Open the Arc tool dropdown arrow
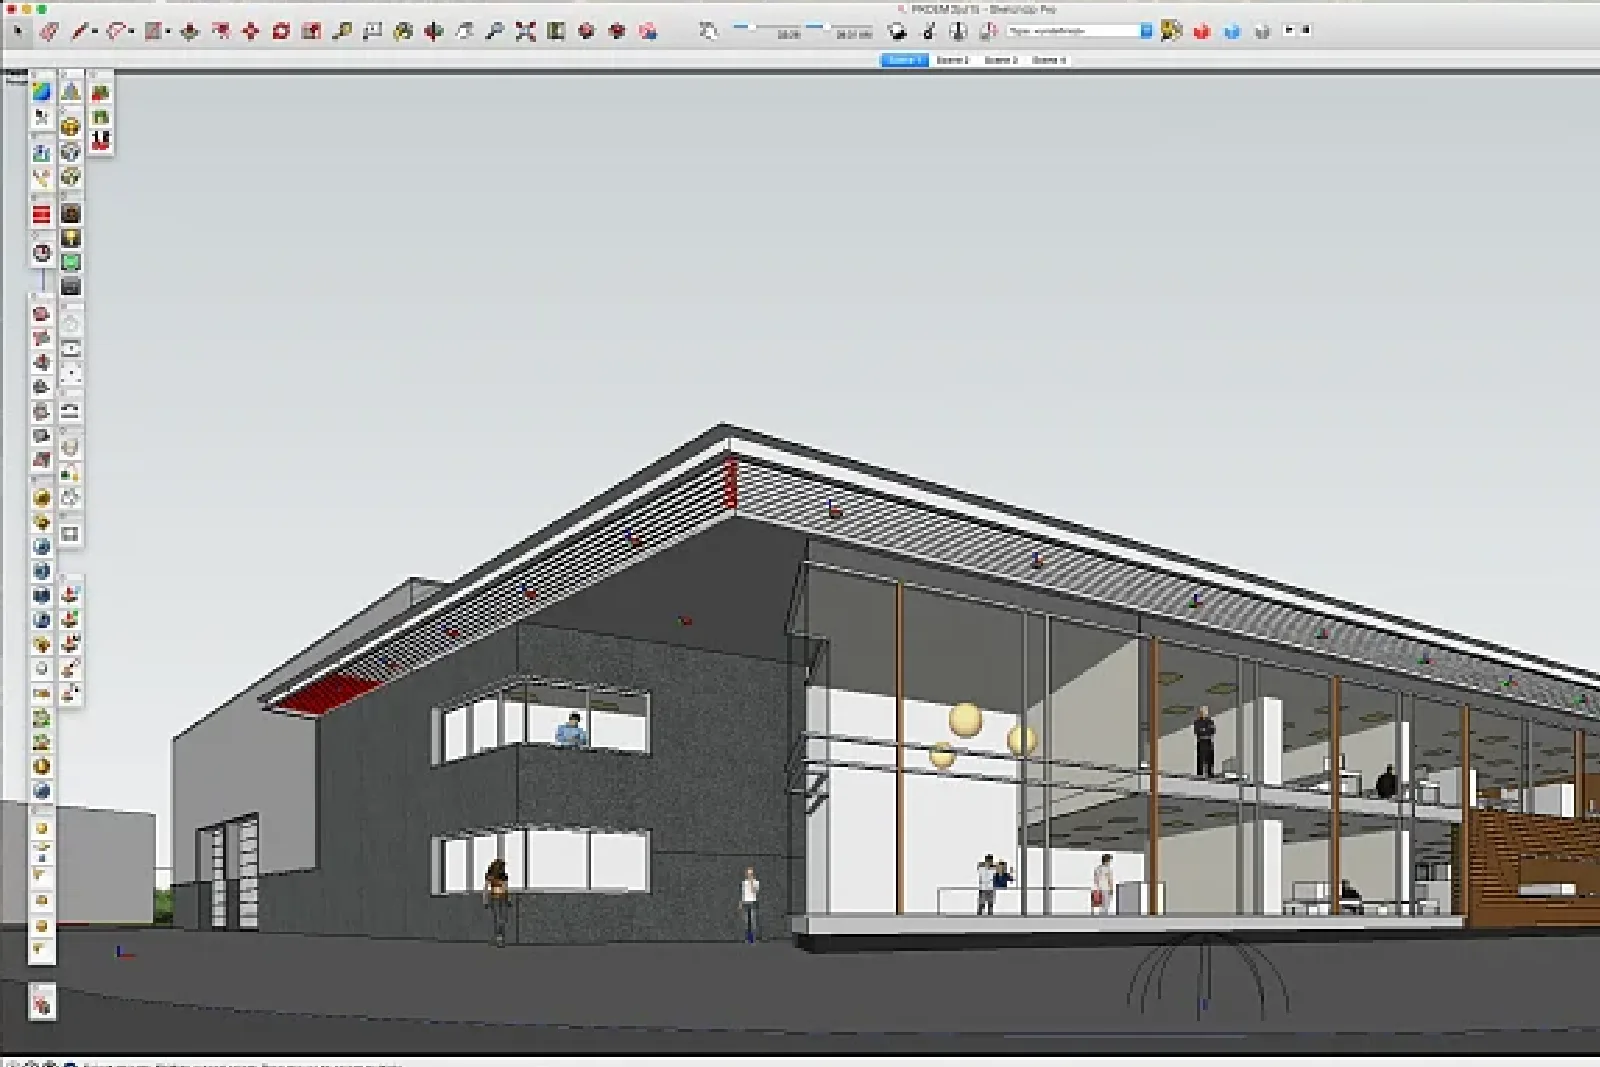The image size is (1600, 1067). point(131,32)
